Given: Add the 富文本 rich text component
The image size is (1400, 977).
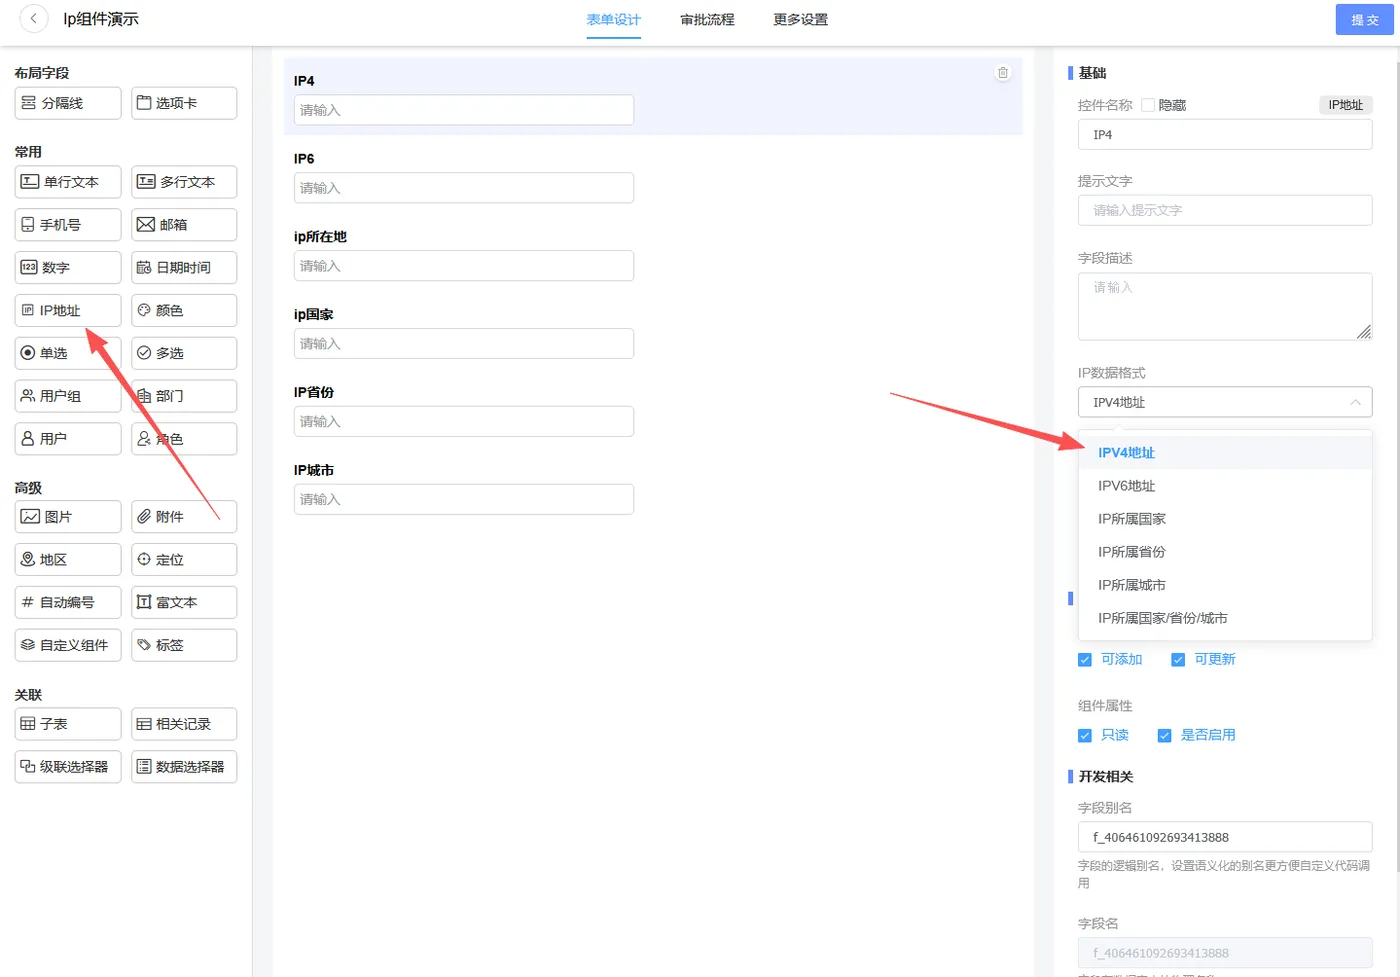Looking at the screenshot, I should [x=184, y=603].
